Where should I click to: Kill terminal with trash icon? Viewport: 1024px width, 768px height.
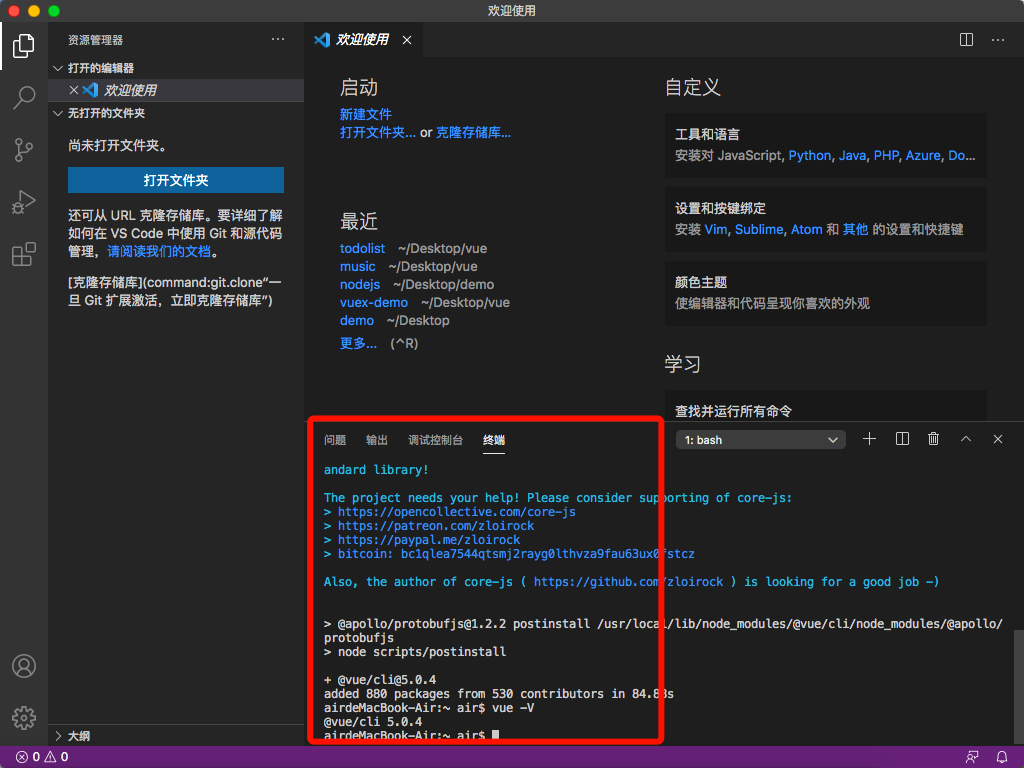pyautogui.click(x=933, y=439)
